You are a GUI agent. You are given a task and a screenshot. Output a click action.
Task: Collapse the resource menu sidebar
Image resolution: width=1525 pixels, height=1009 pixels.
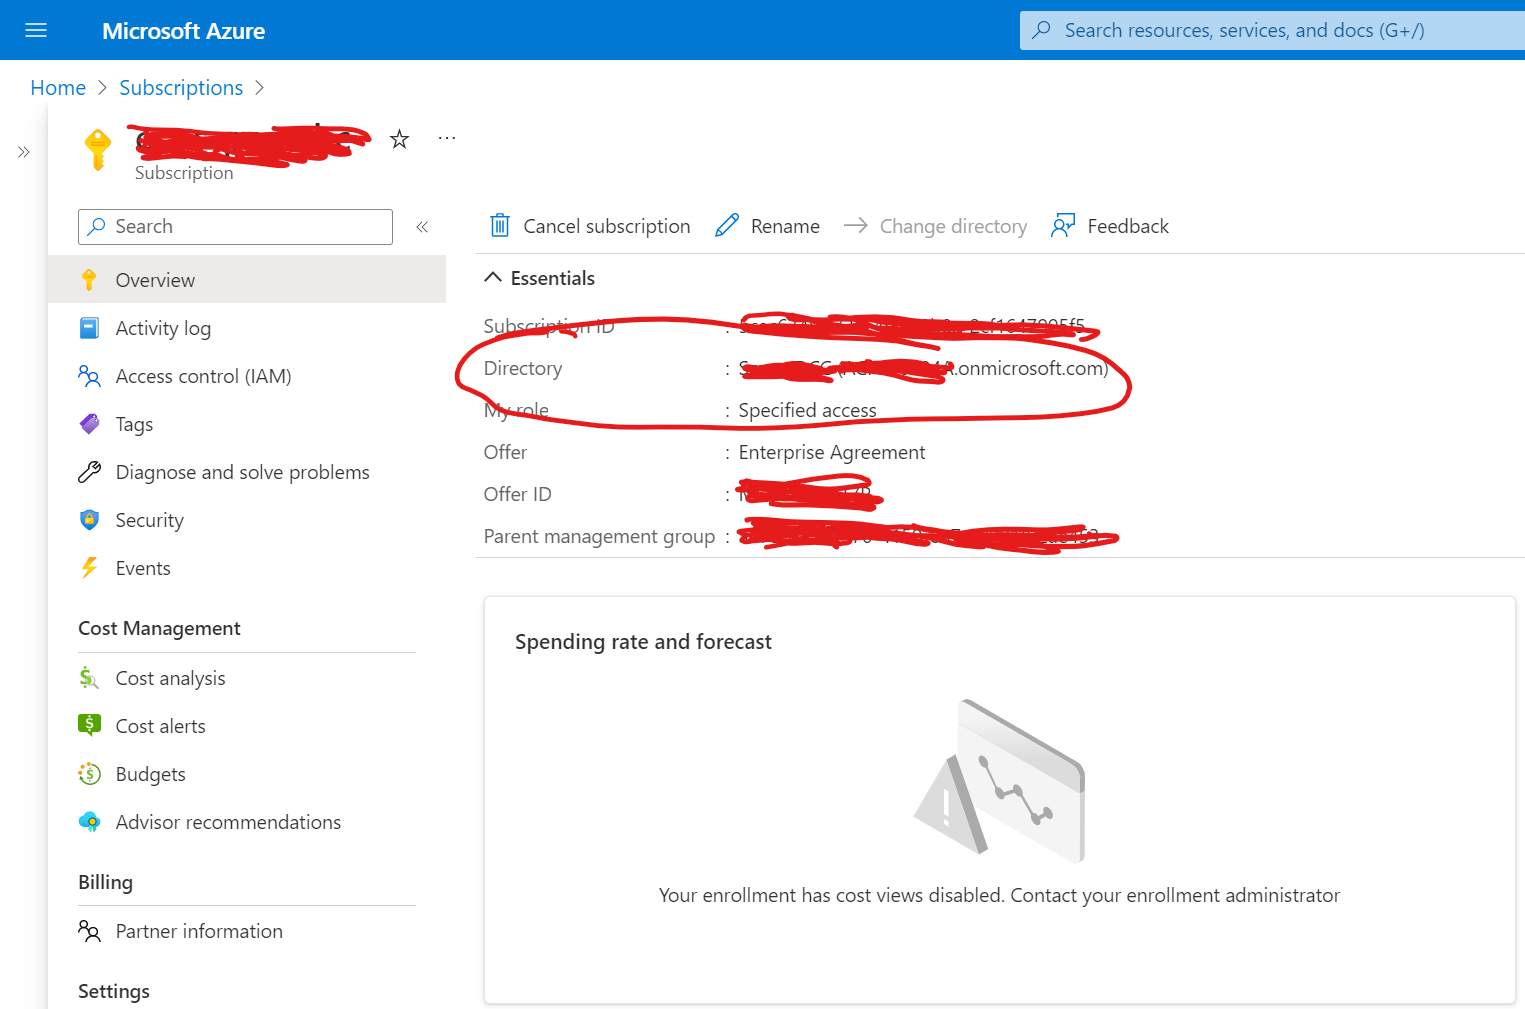coord(422,227)
